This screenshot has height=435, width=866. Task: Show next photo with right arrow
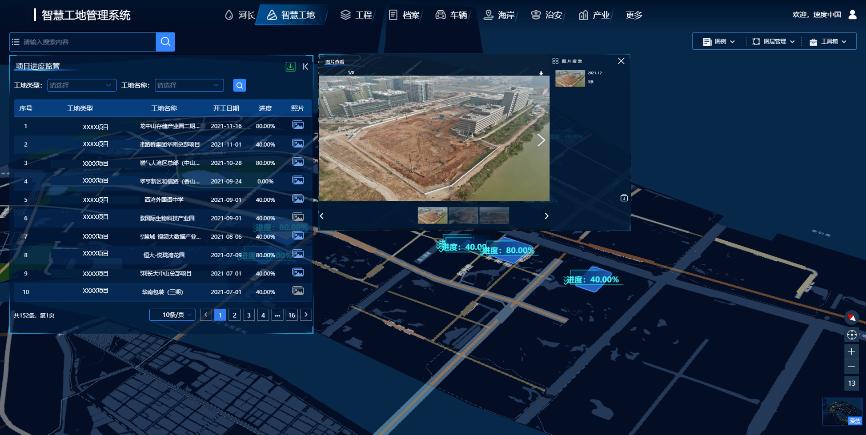coord(541,140)
